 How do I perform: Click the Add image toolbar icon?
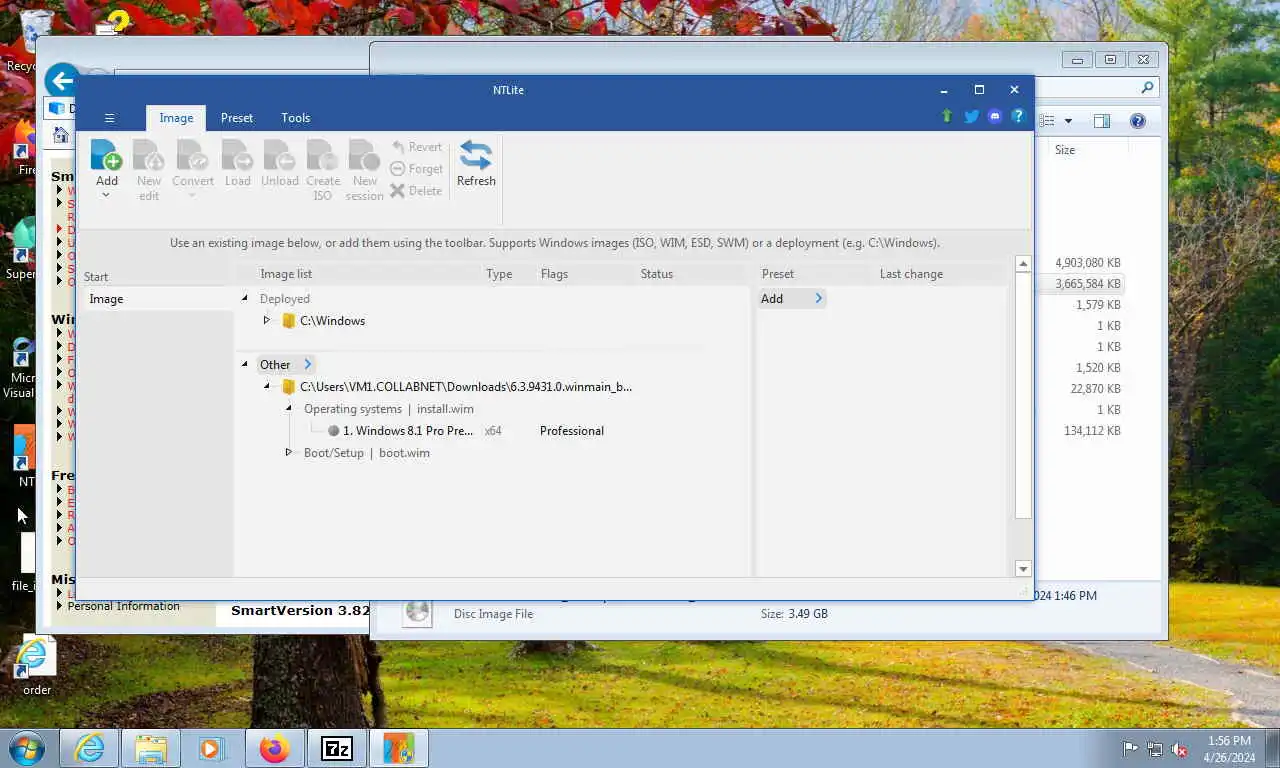[x=106, y=155]
